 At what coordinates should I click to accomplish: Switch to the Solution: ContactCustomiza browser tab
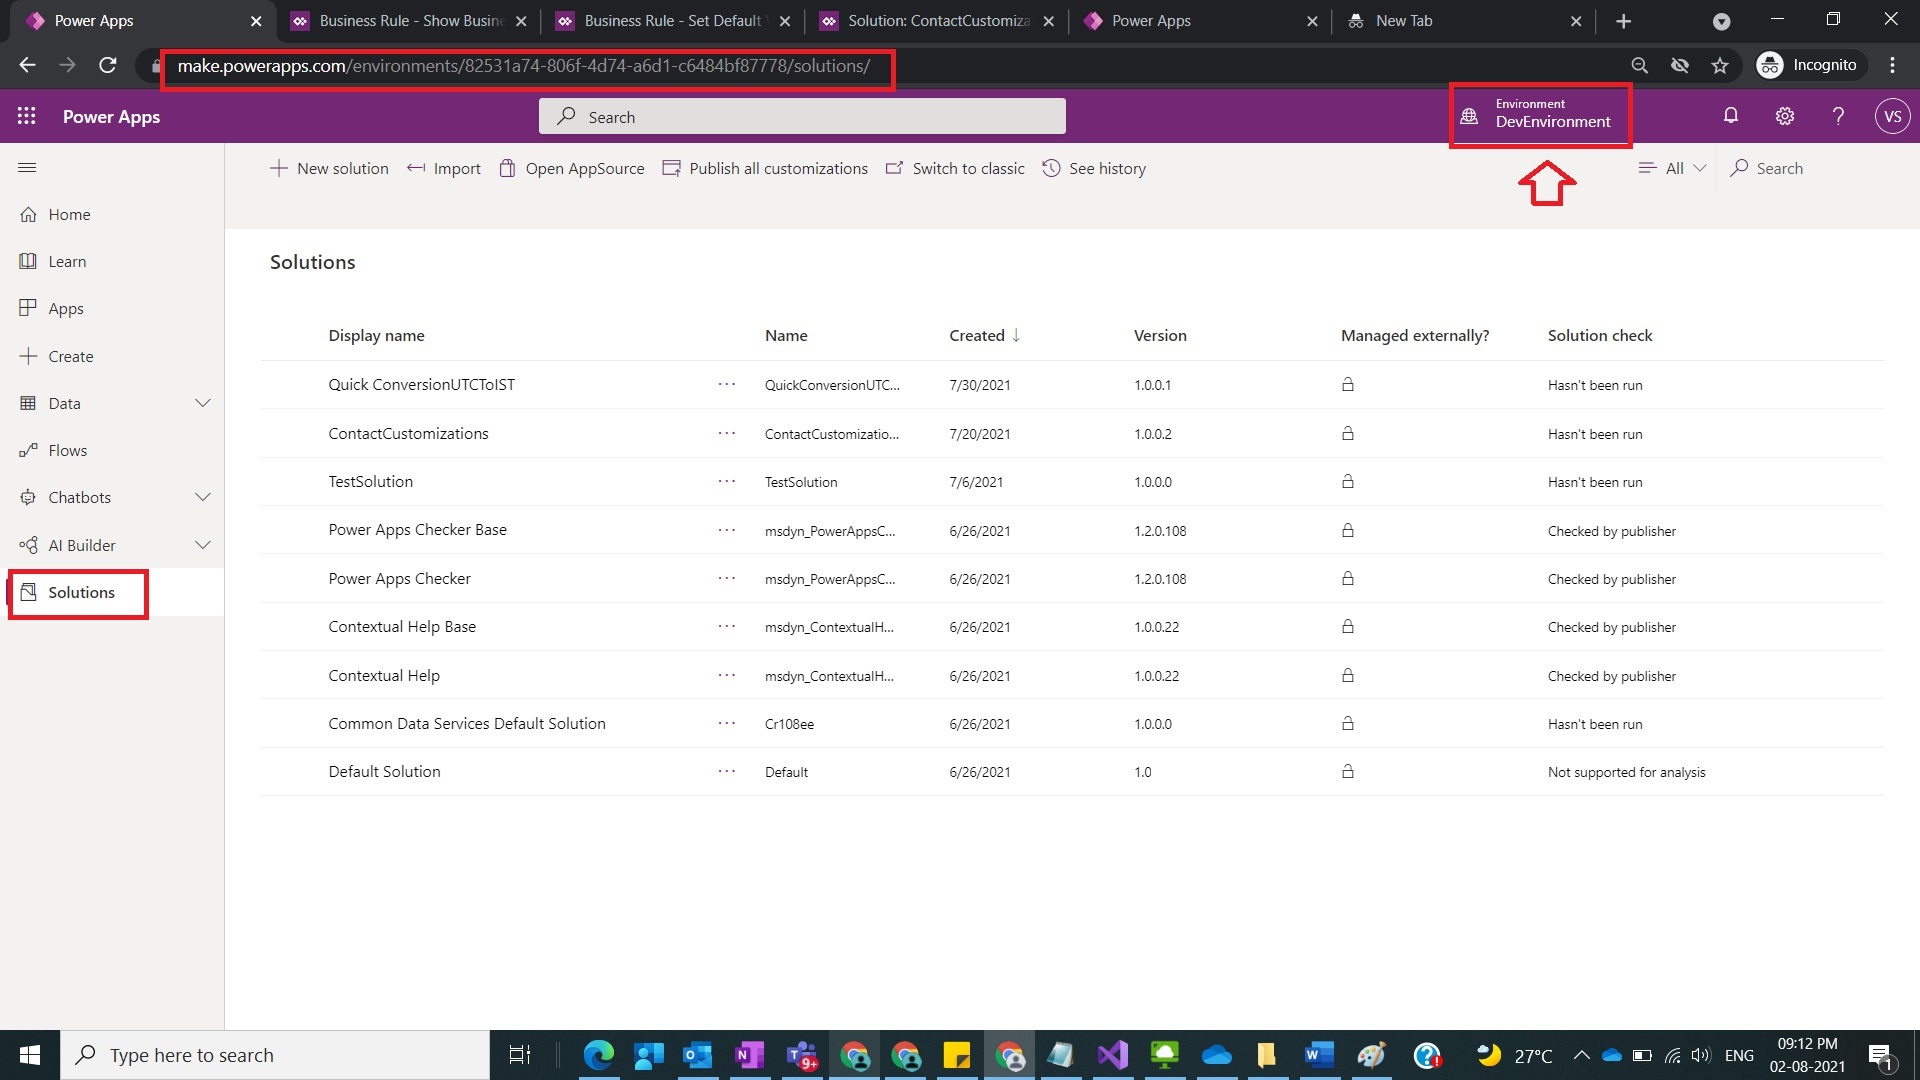point(930,20)
